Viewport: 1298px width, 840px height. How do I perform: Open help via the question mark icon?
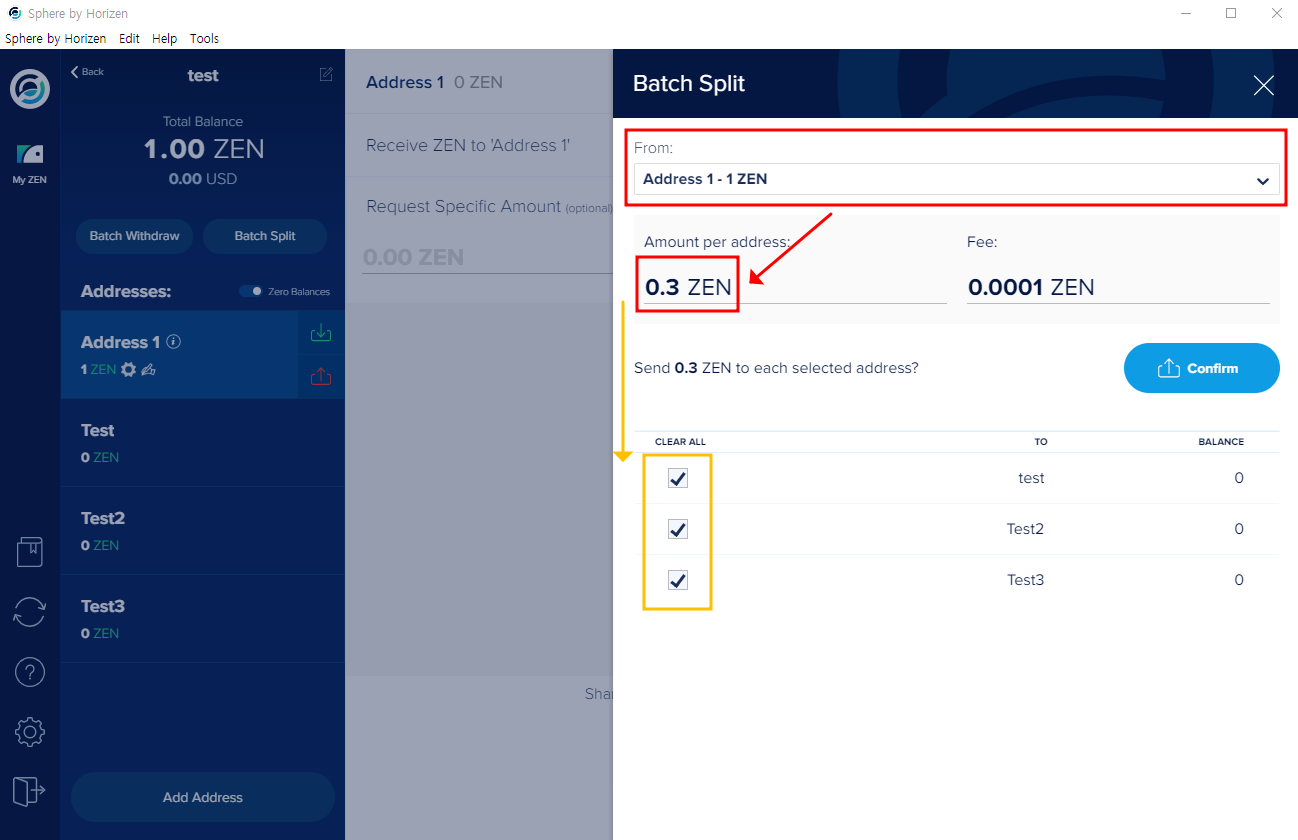29,671
